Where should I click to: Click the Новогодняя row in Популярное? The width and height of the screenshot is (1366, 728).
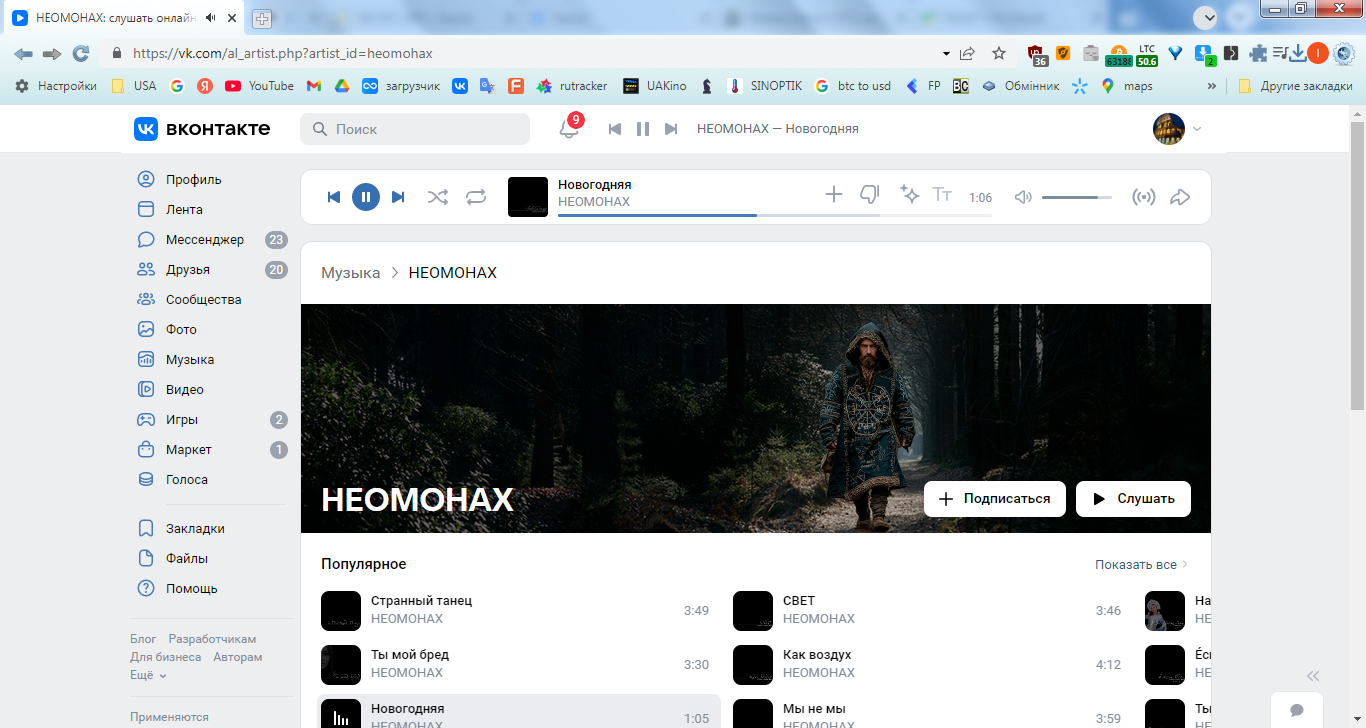519,712
